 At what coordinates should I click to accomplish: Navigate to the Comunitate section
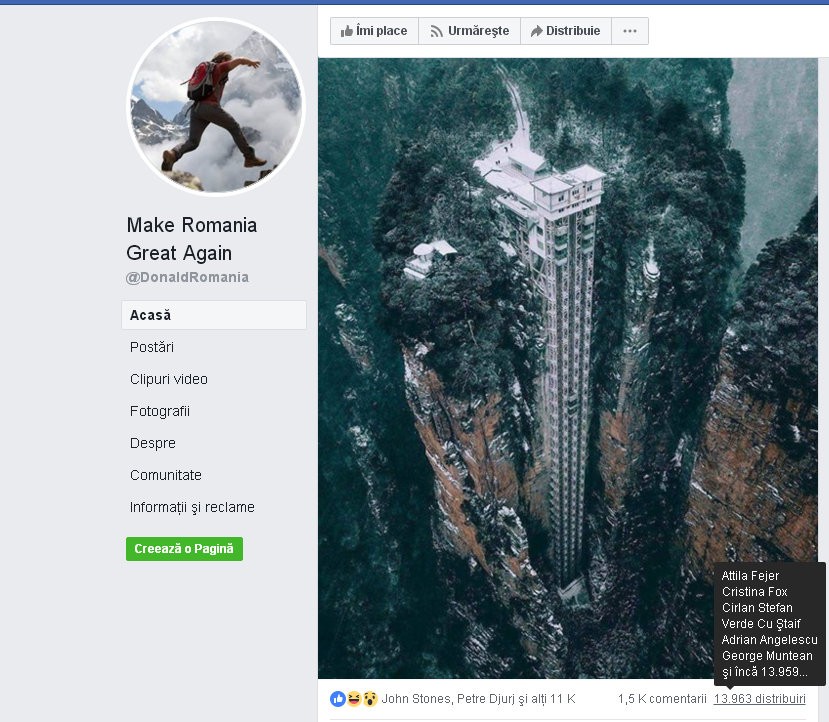pos(166,475)
